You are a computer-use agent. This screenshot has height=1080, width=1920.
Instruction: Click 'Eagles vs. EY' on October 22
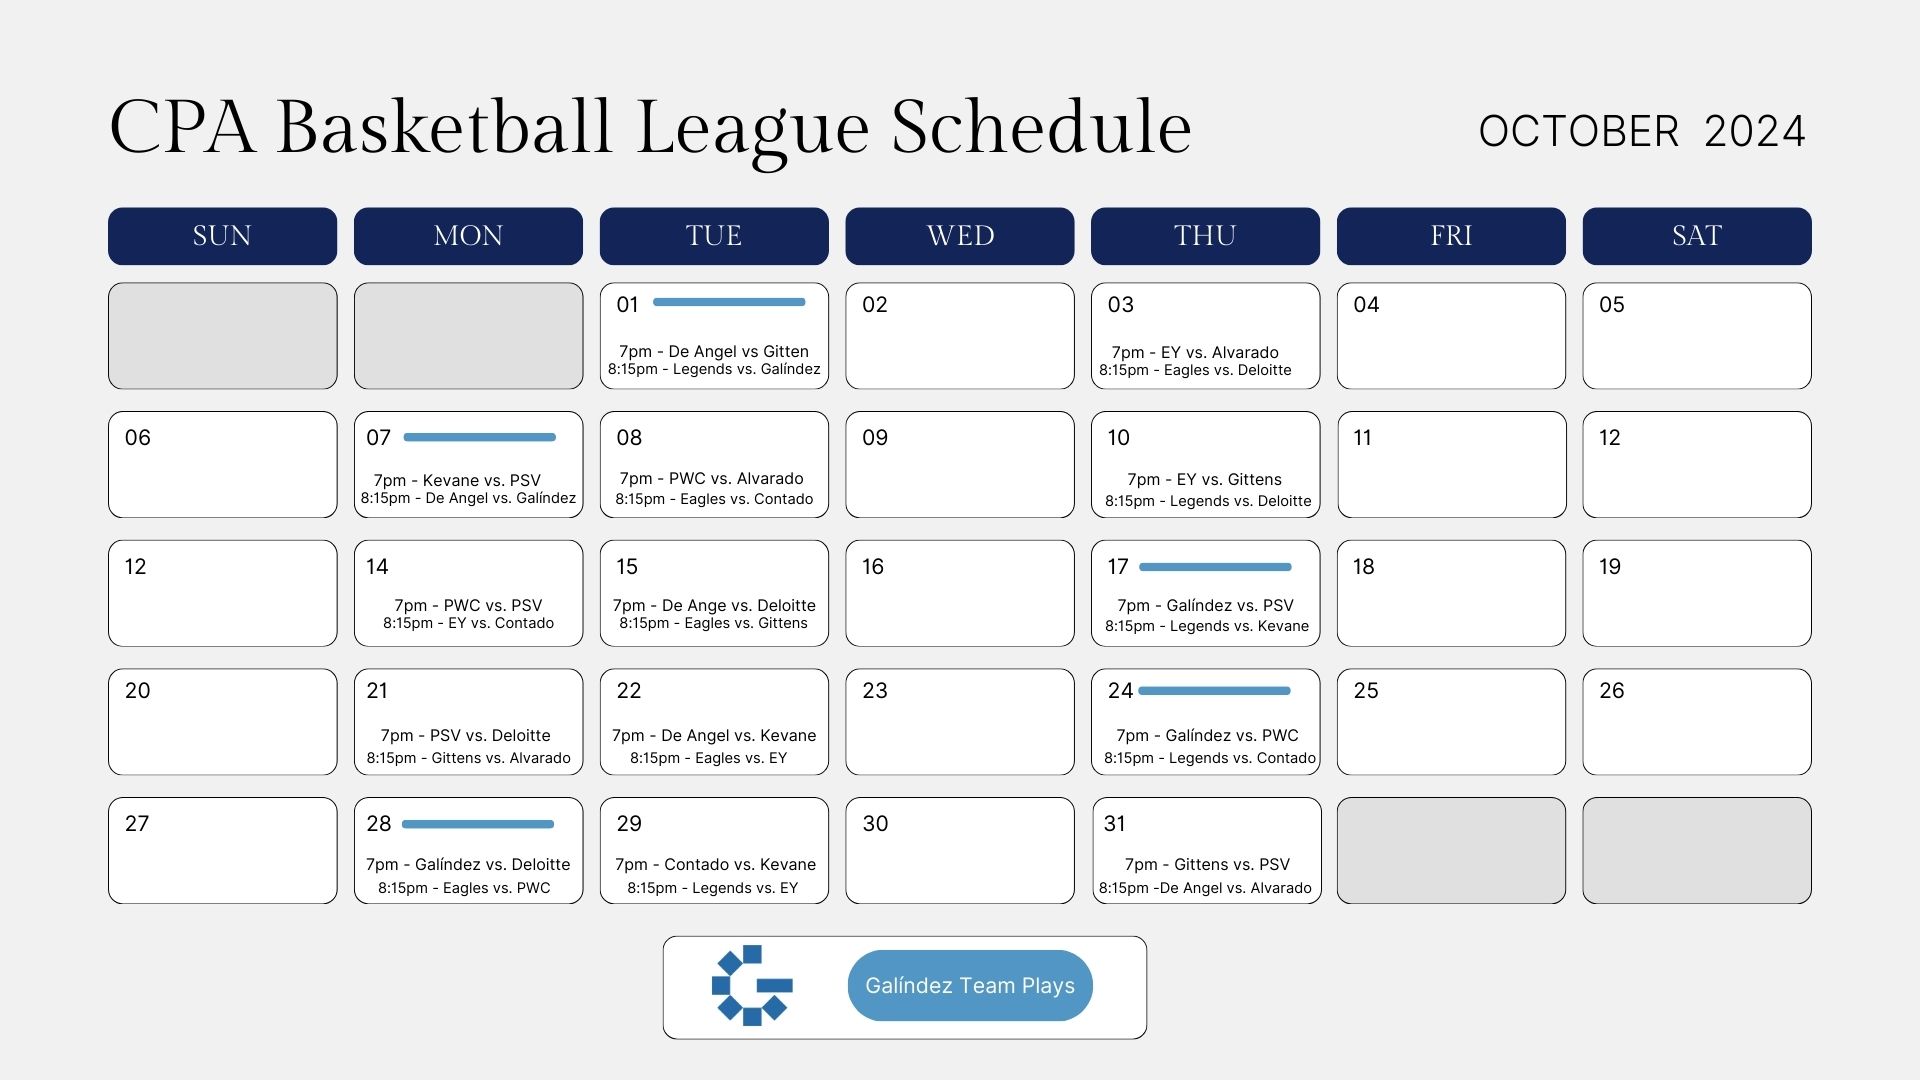pyautogui.click(x=741, y=758)
